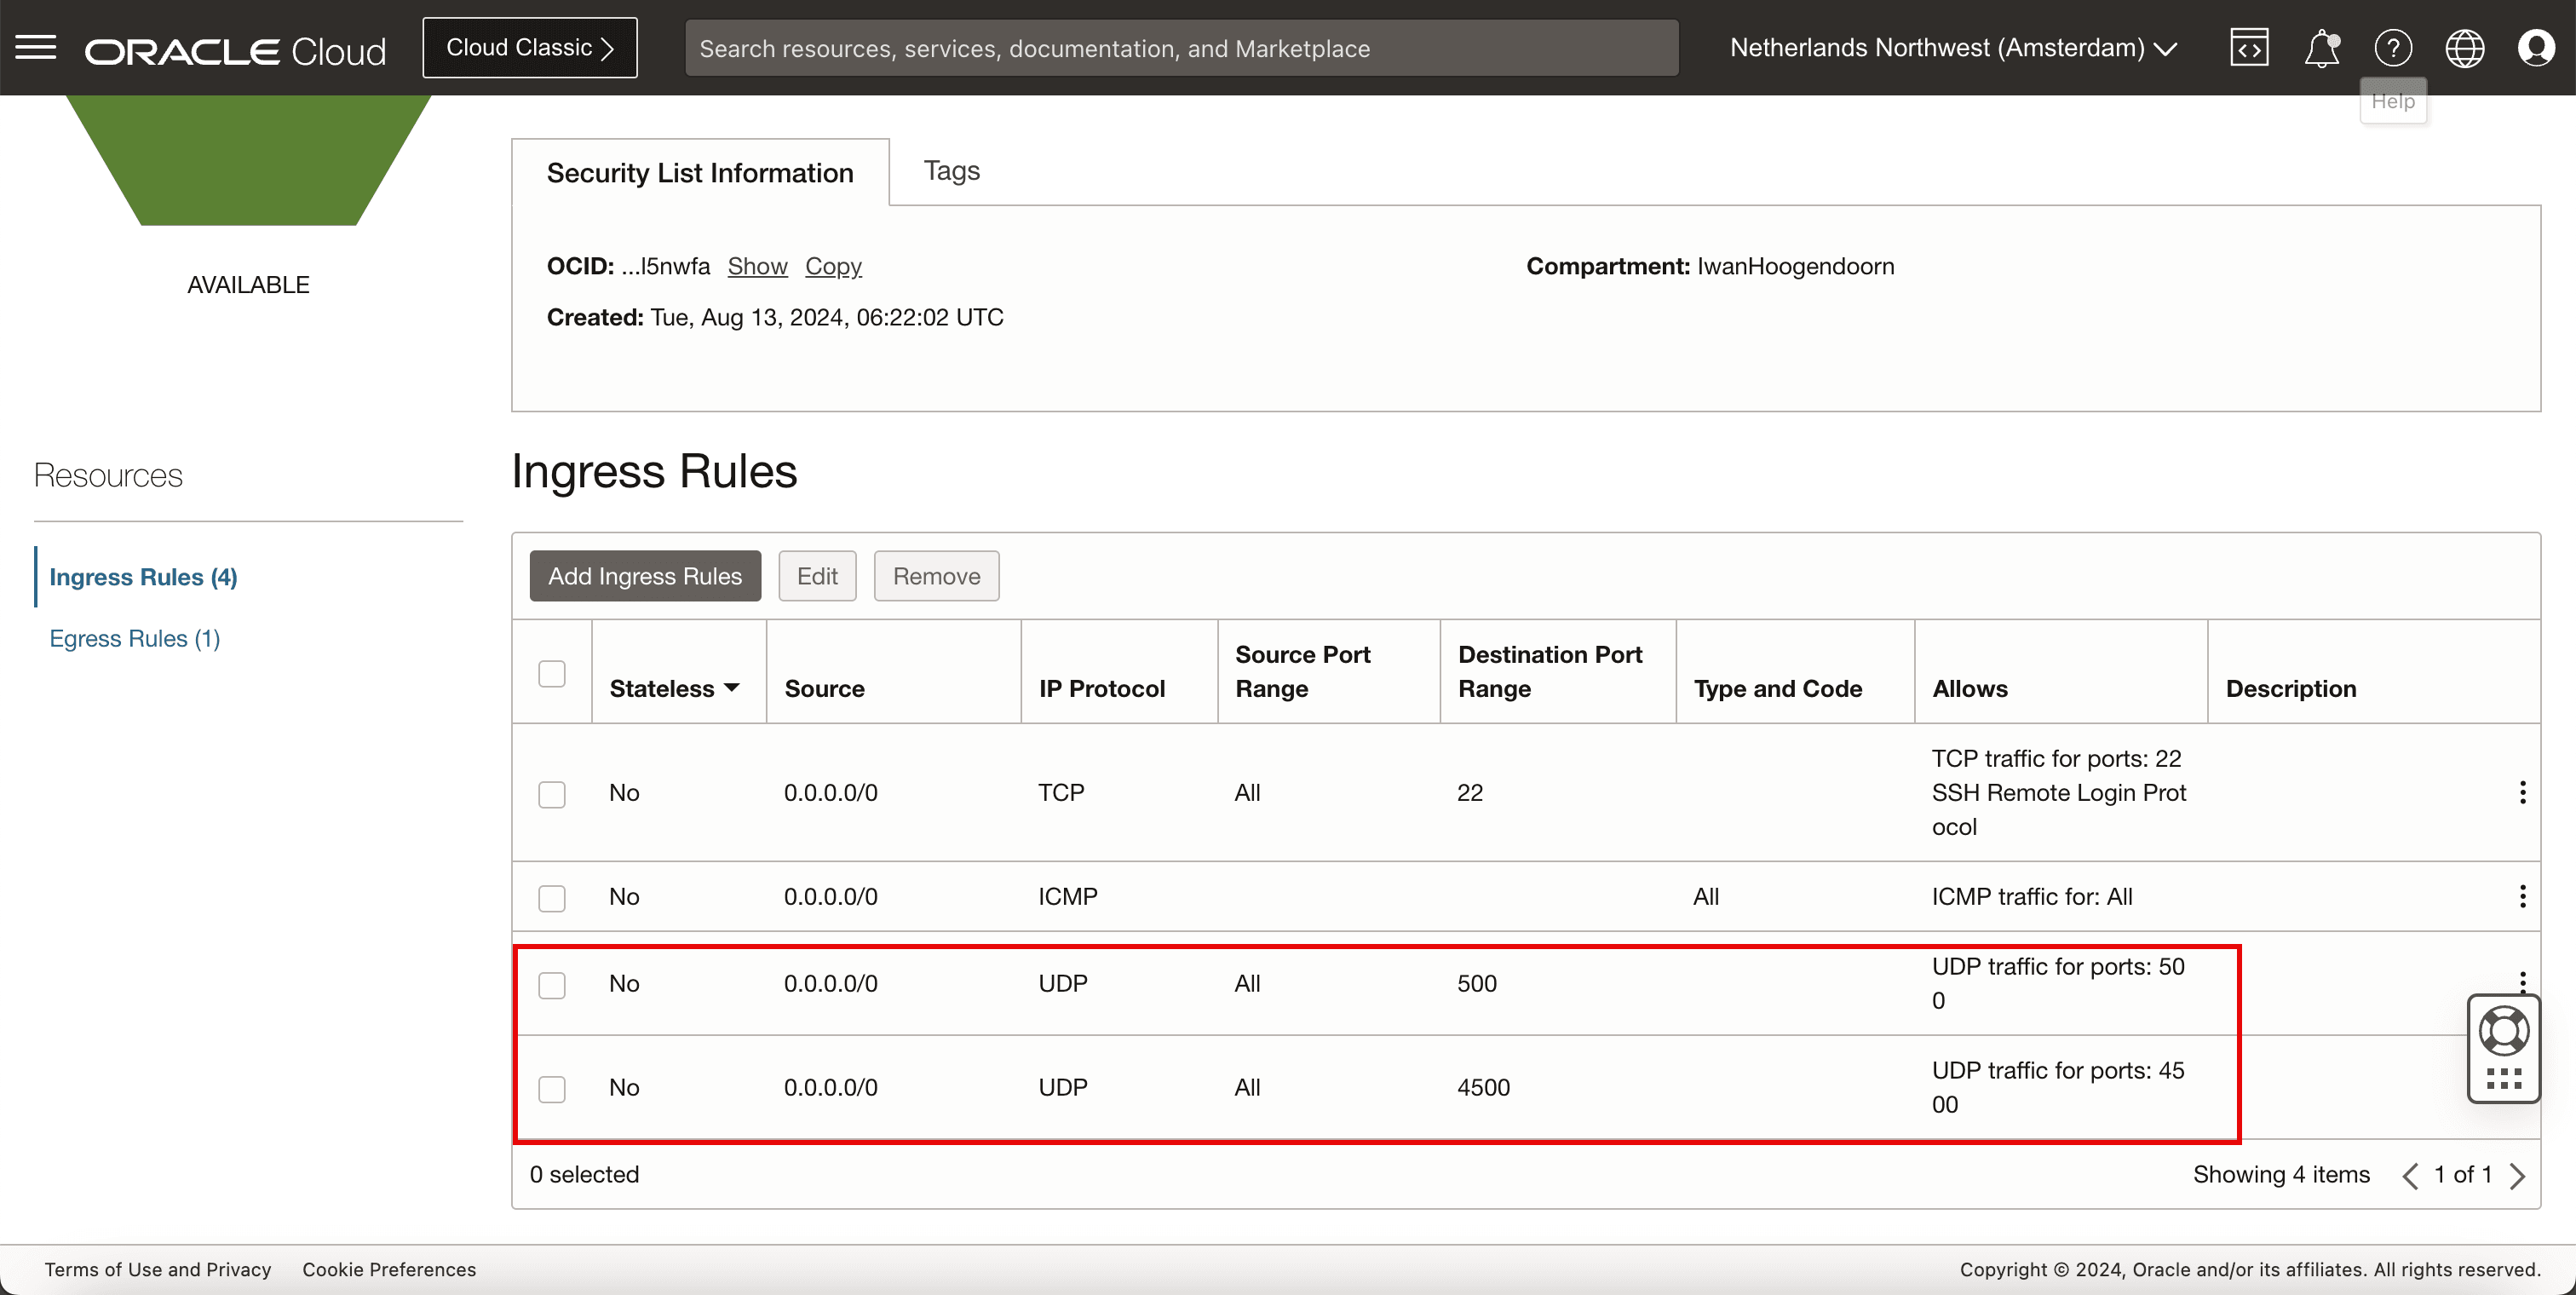This screenshot has width=2576, height=1295.
Task: Open actions menu for ICMP rule
Action: coord(2522,896)
